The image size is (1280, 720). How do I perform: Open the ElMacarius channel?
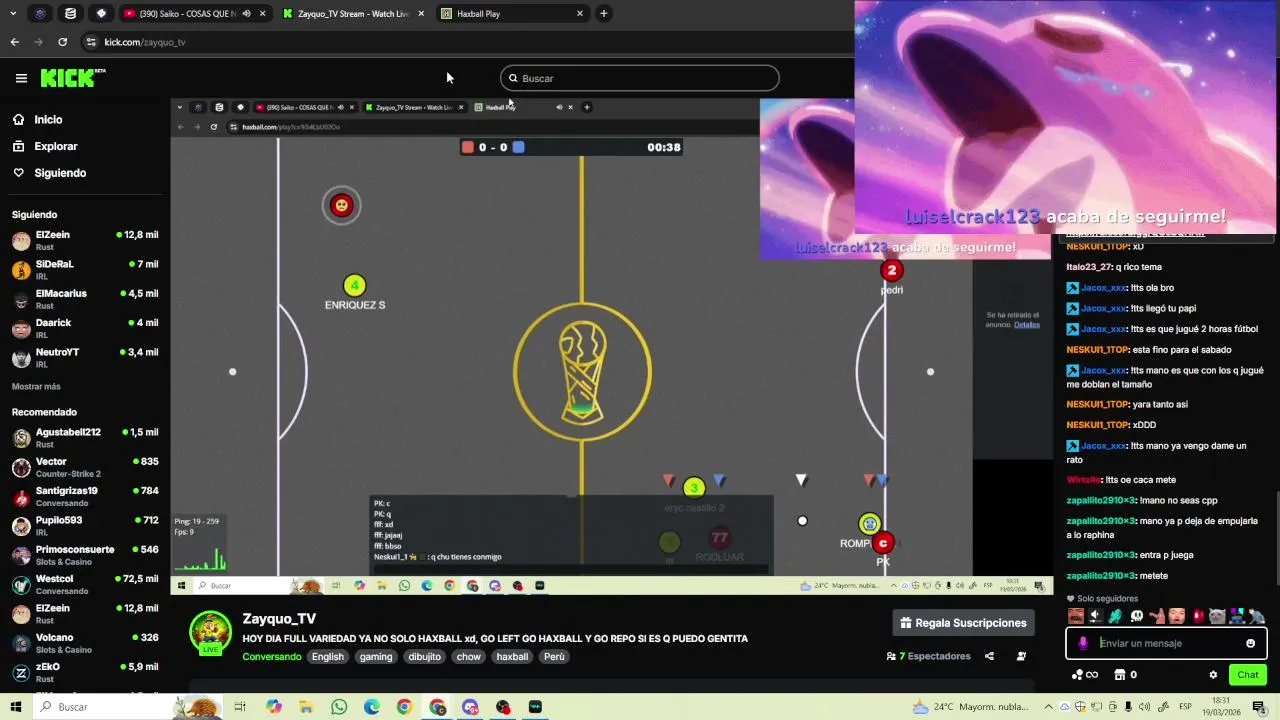(x=85, y=299)
